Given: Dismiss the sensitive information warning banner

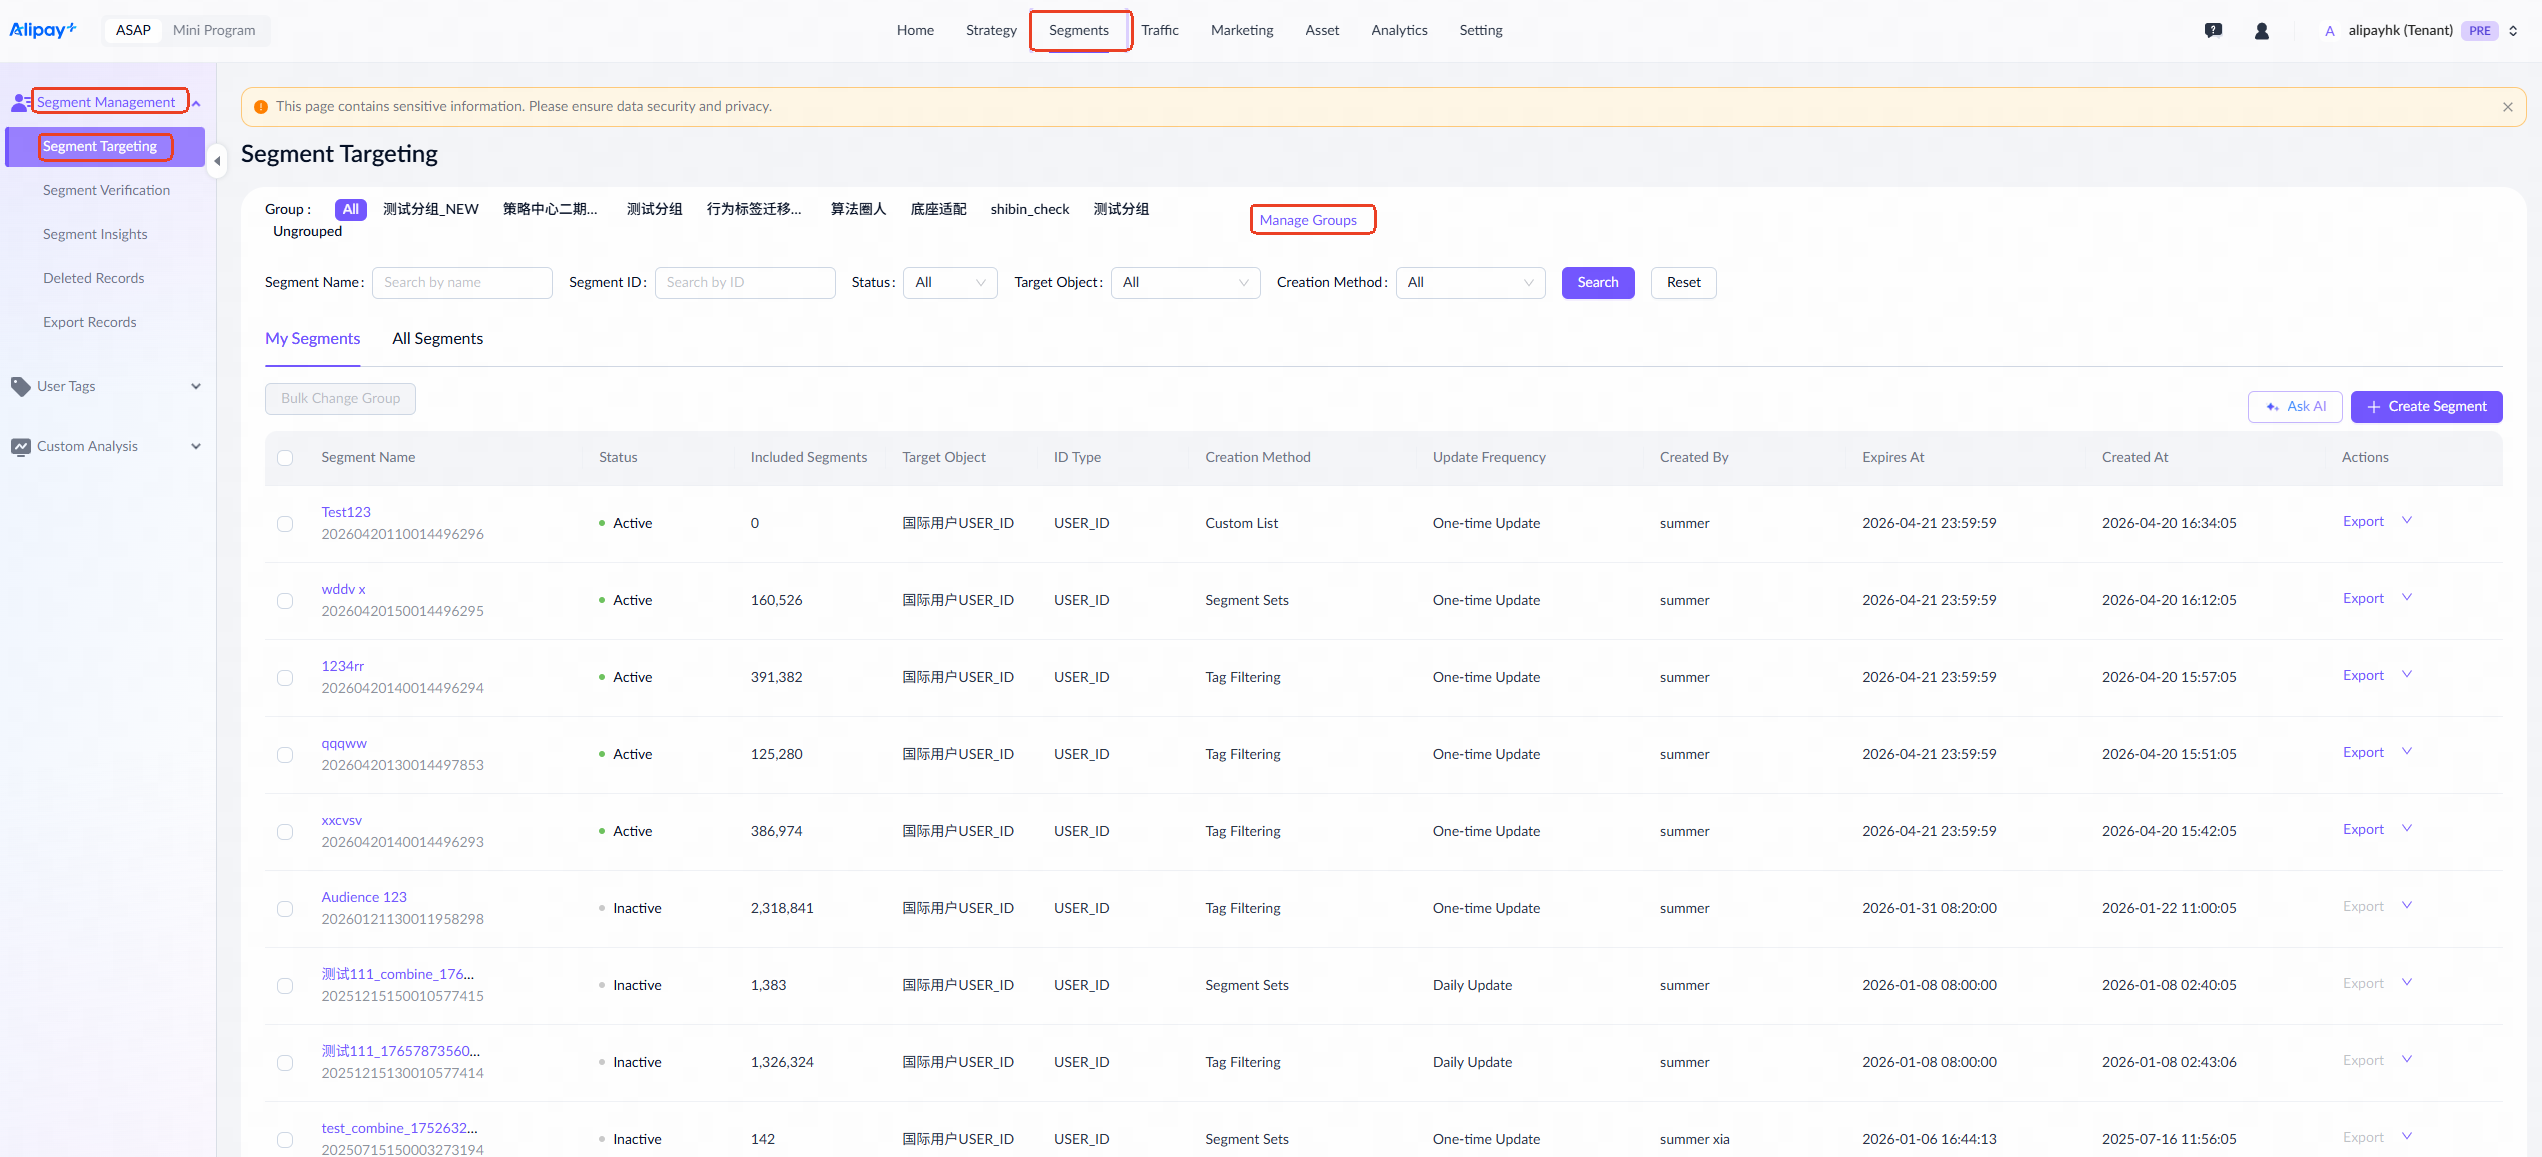Looking at the screenshot, I should 2507,107.
